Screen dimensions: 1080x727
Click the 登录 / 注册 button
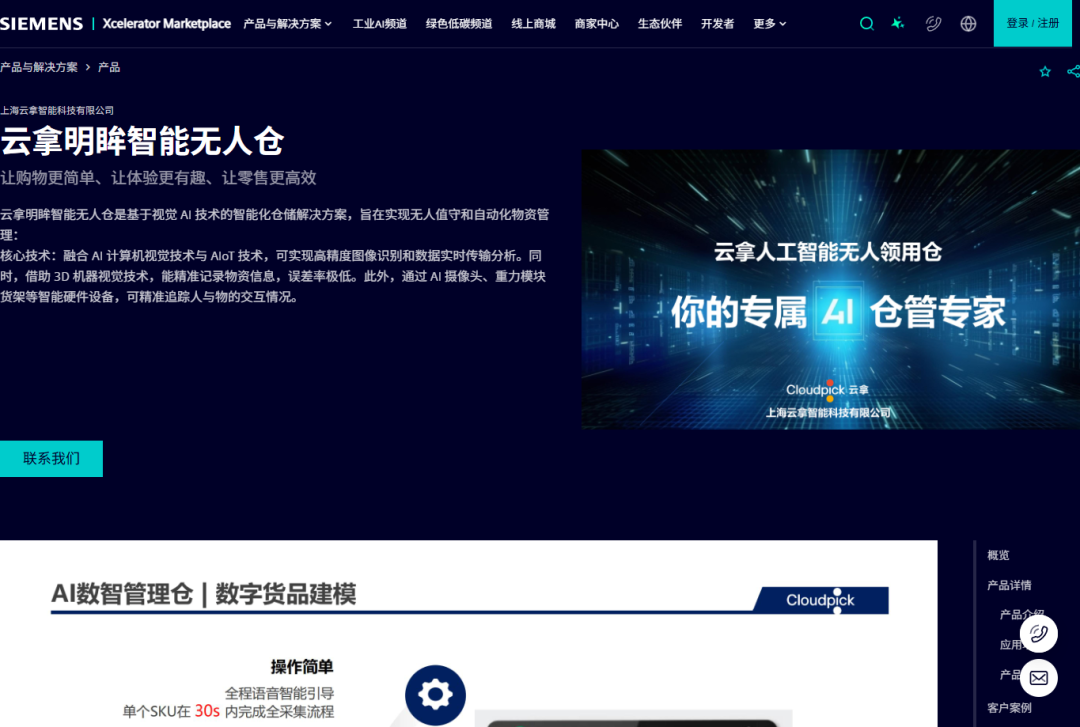[x=1032, y=23]
